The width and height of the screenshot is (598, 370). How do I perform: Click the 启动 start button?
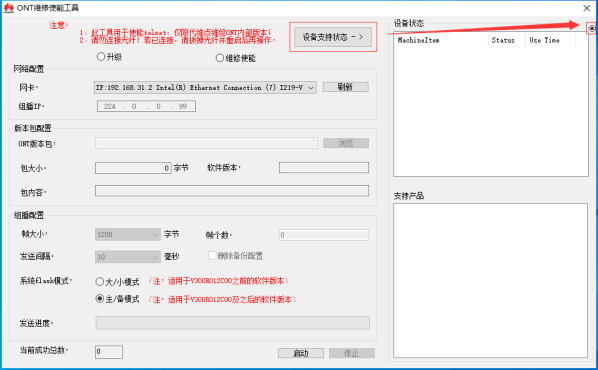click(301, 353)
